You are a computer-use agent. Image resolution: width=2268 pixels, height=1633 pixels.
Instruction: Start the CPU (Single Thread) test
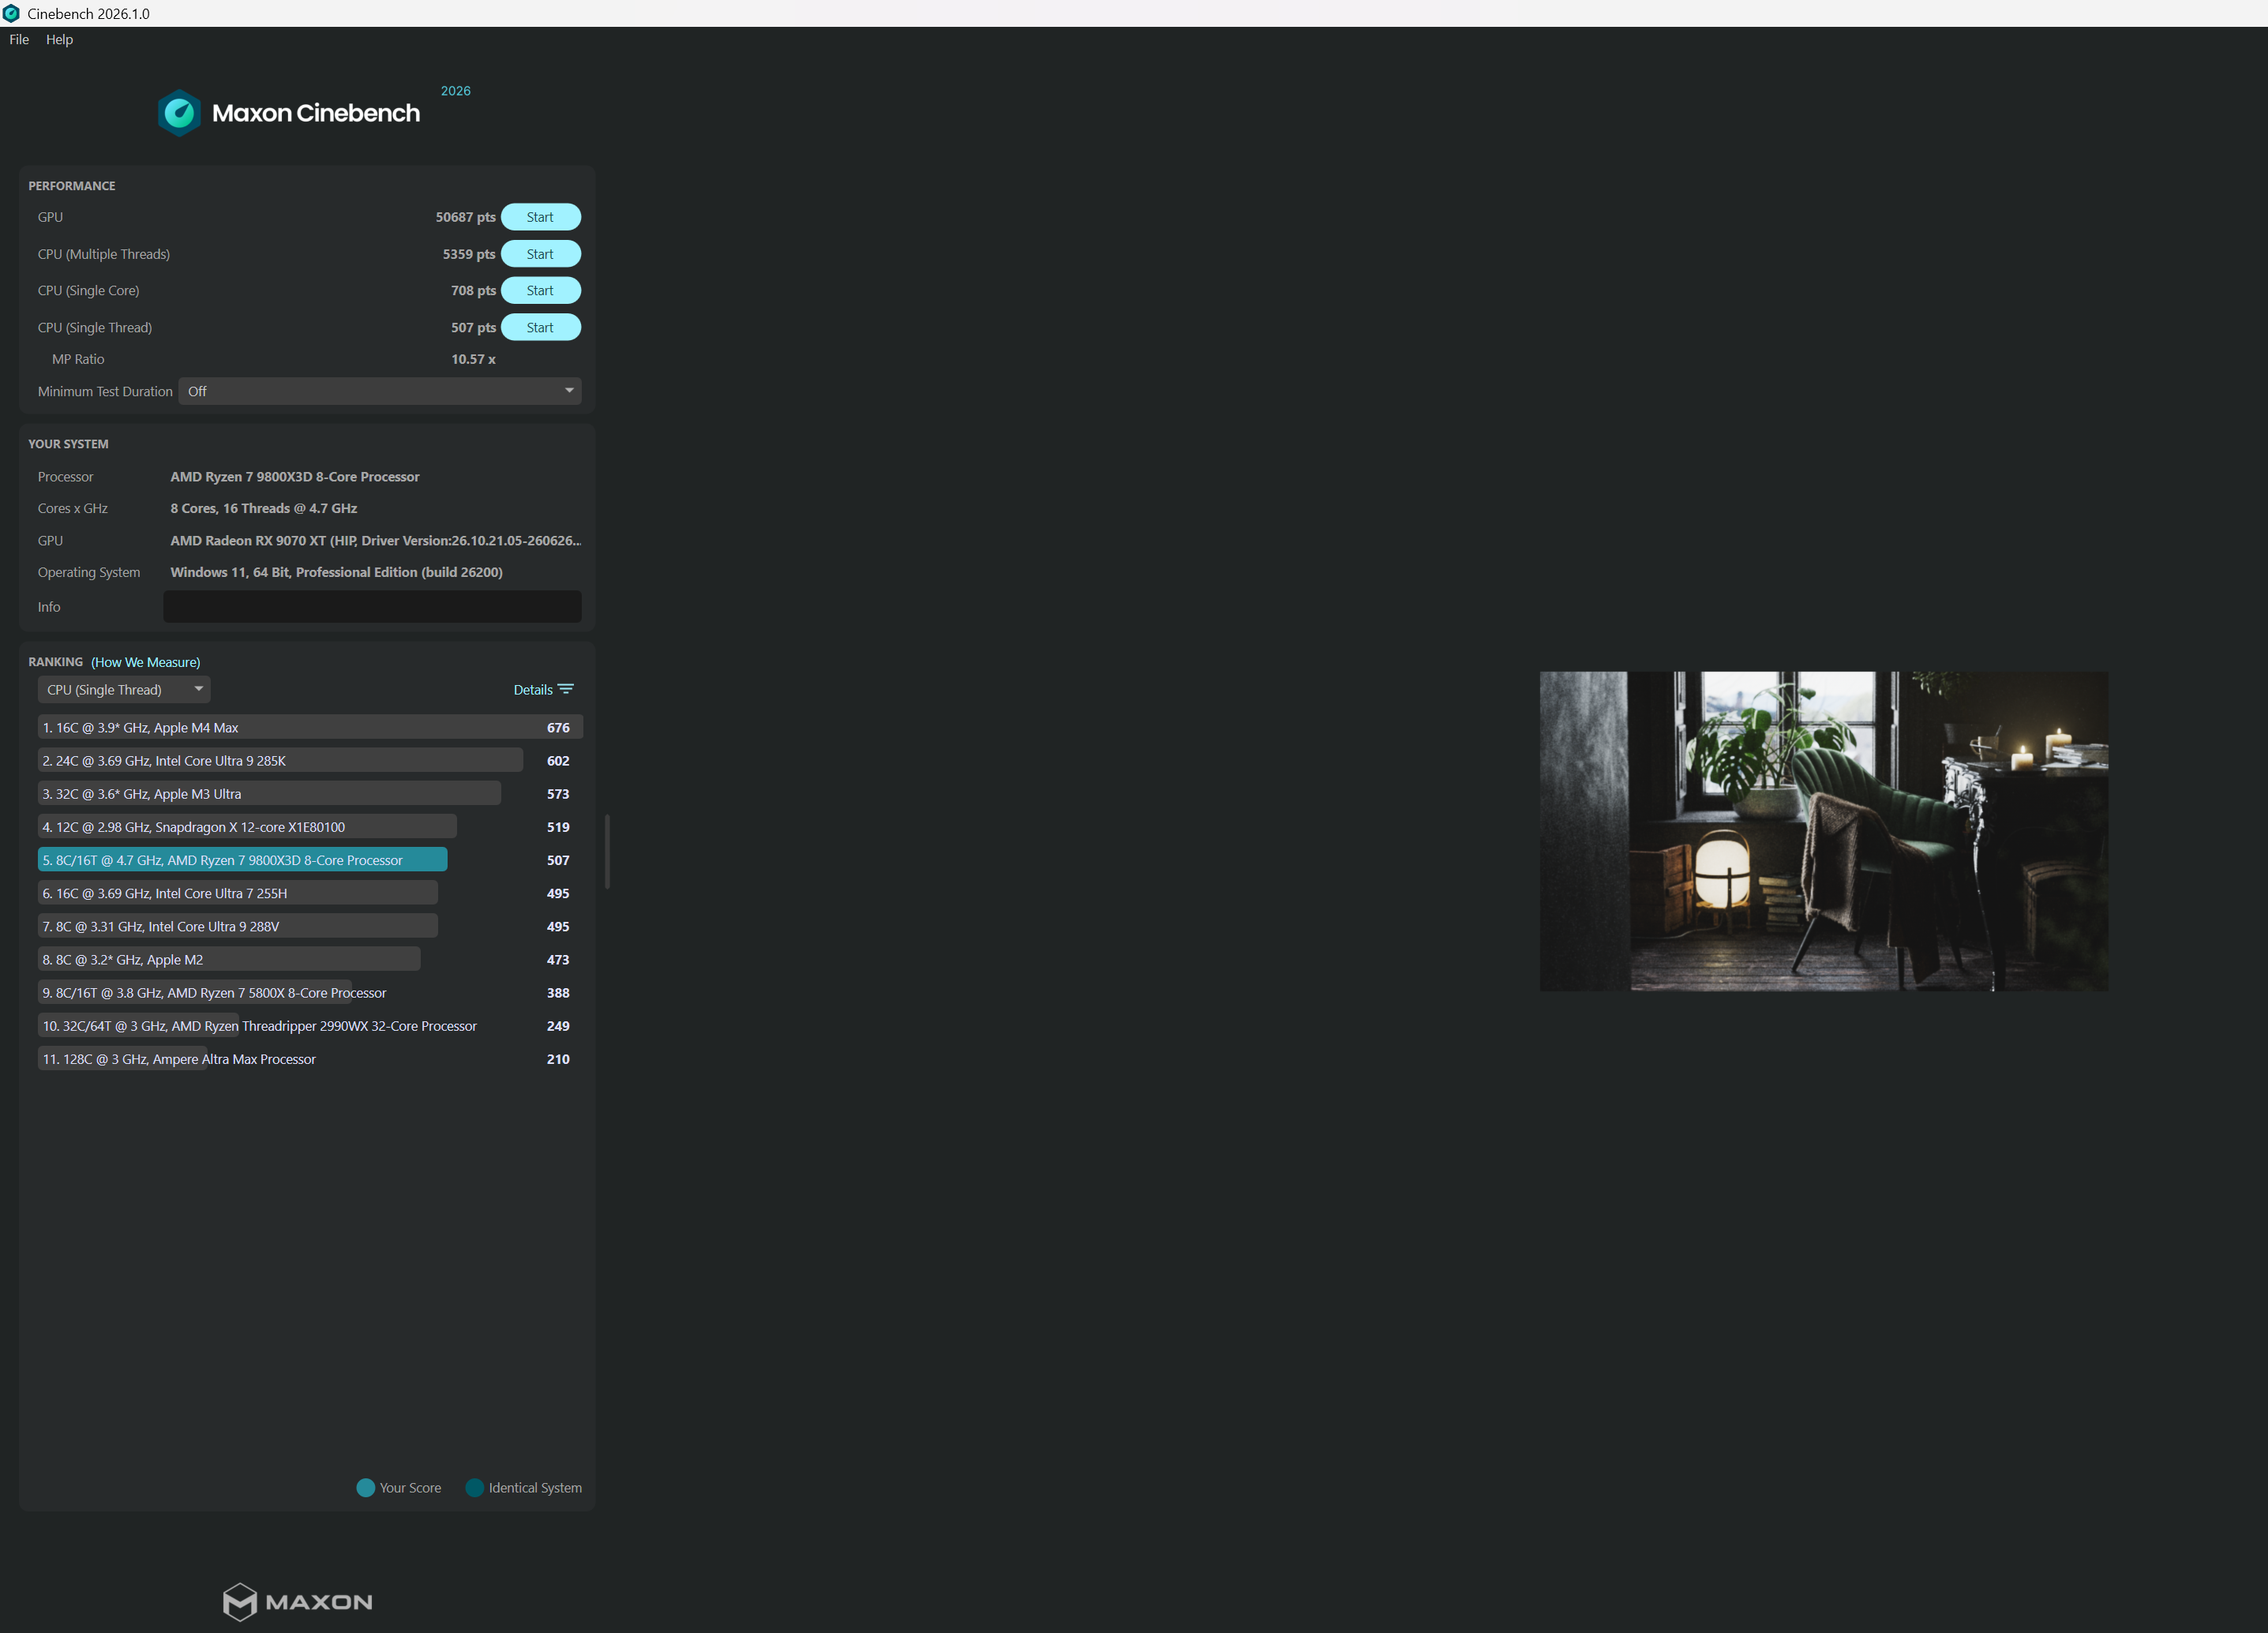point(540,327)
